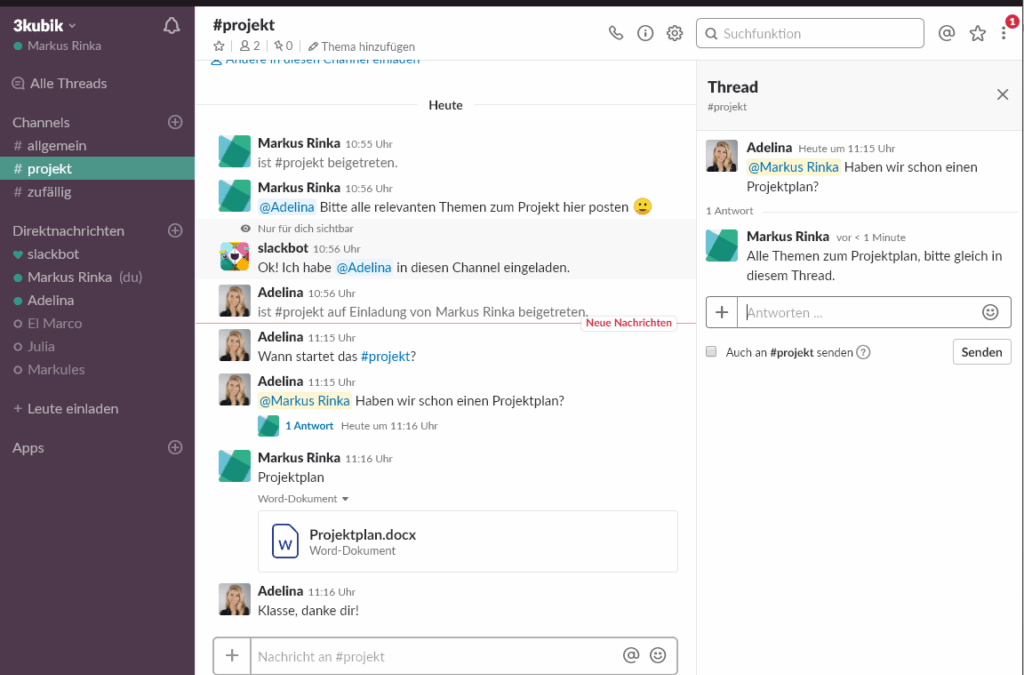Star the #projekt channel
The height and width of the screenshot is (675, 1024).
coord(219,46)
